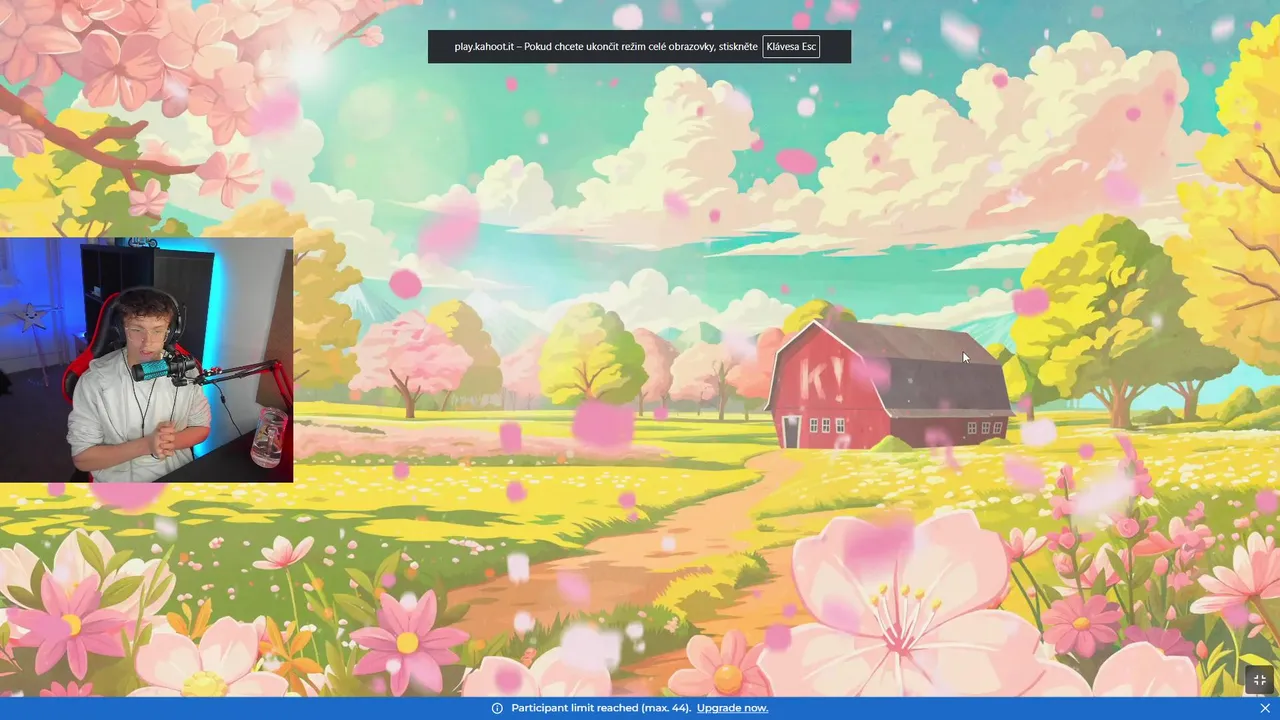The width and height of the screenshot is (1280, 720).
Task: Click the 'Klávesa Esc' key hint
Action: [791, 47]
